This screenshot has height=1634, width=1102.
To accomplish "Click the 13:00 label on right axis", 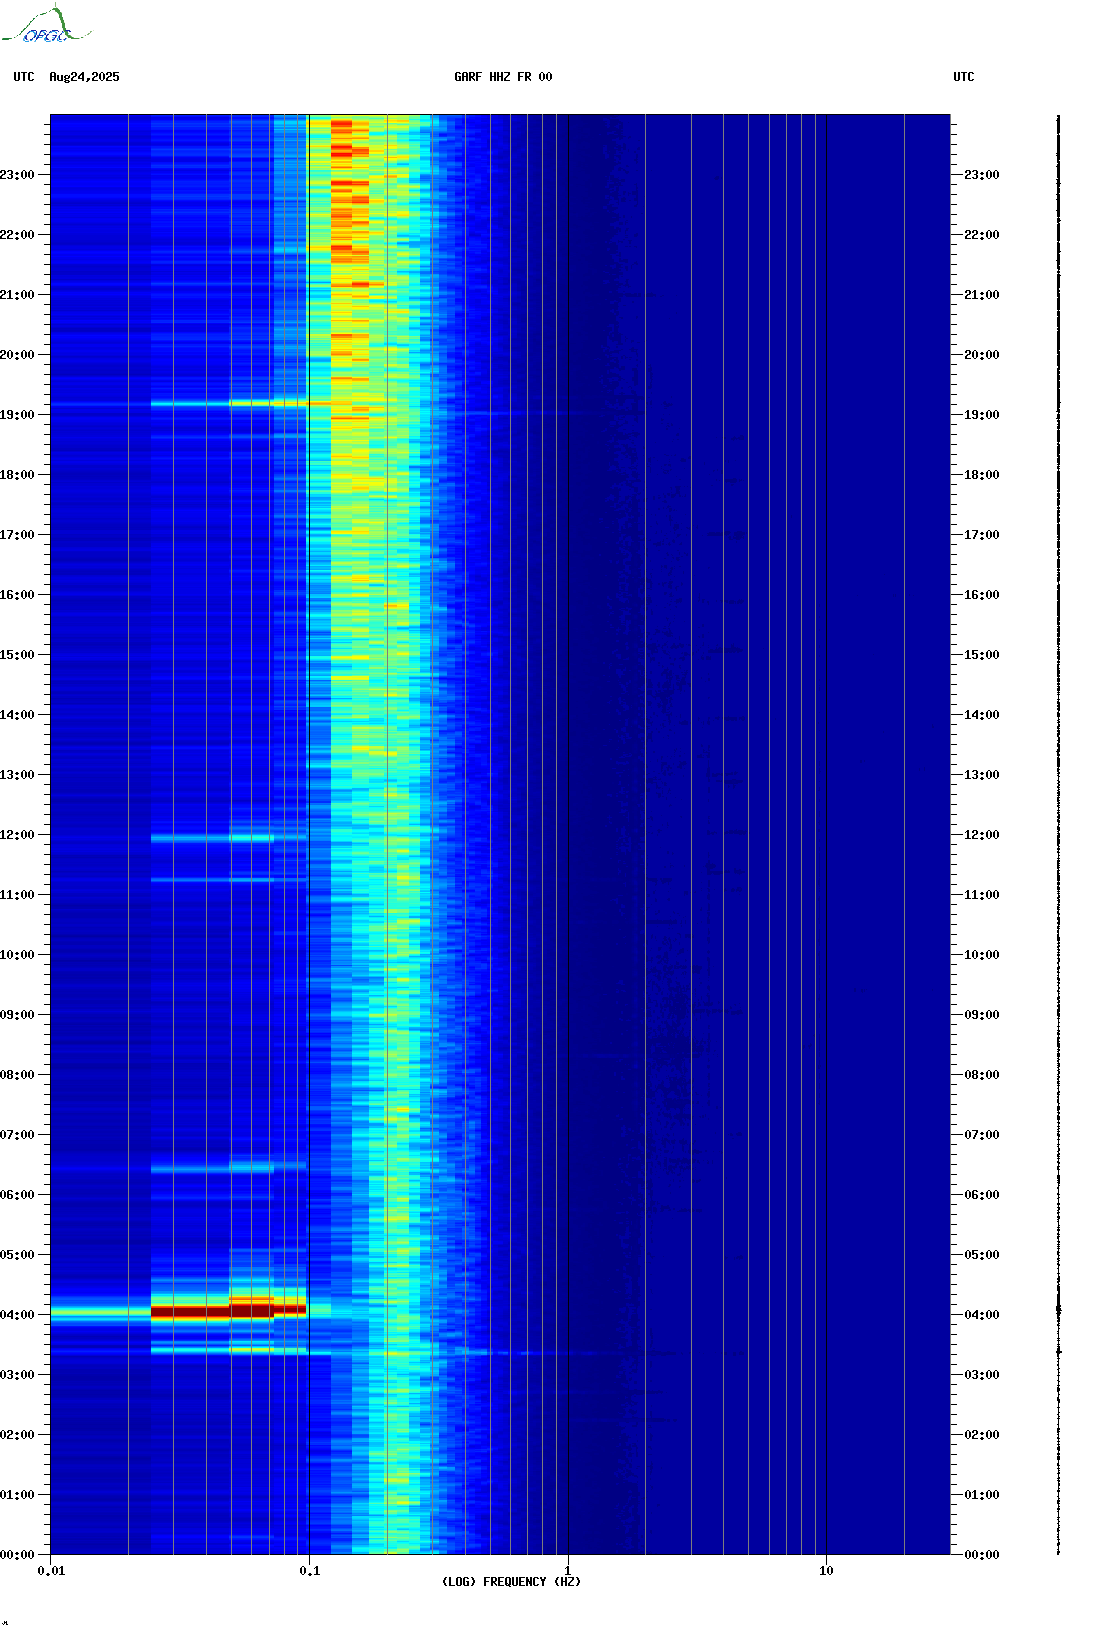I will (x=982, y=775).
